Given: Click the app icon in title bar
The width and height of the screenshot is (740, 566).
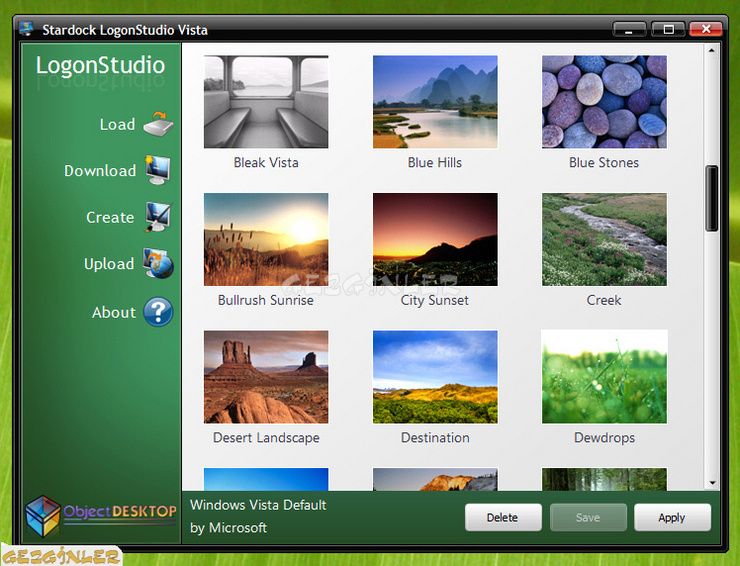Looking at the screenshot, I should (27, 29).
